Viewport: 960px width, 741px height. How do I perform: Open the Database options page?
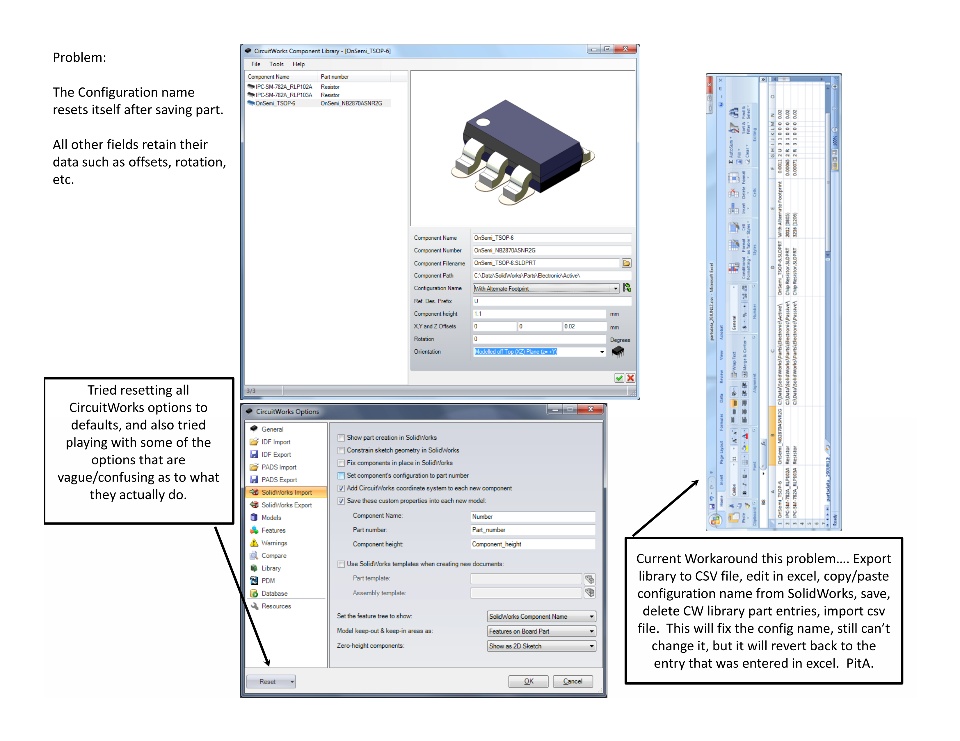pyautogui.click(x=274, y=593)
